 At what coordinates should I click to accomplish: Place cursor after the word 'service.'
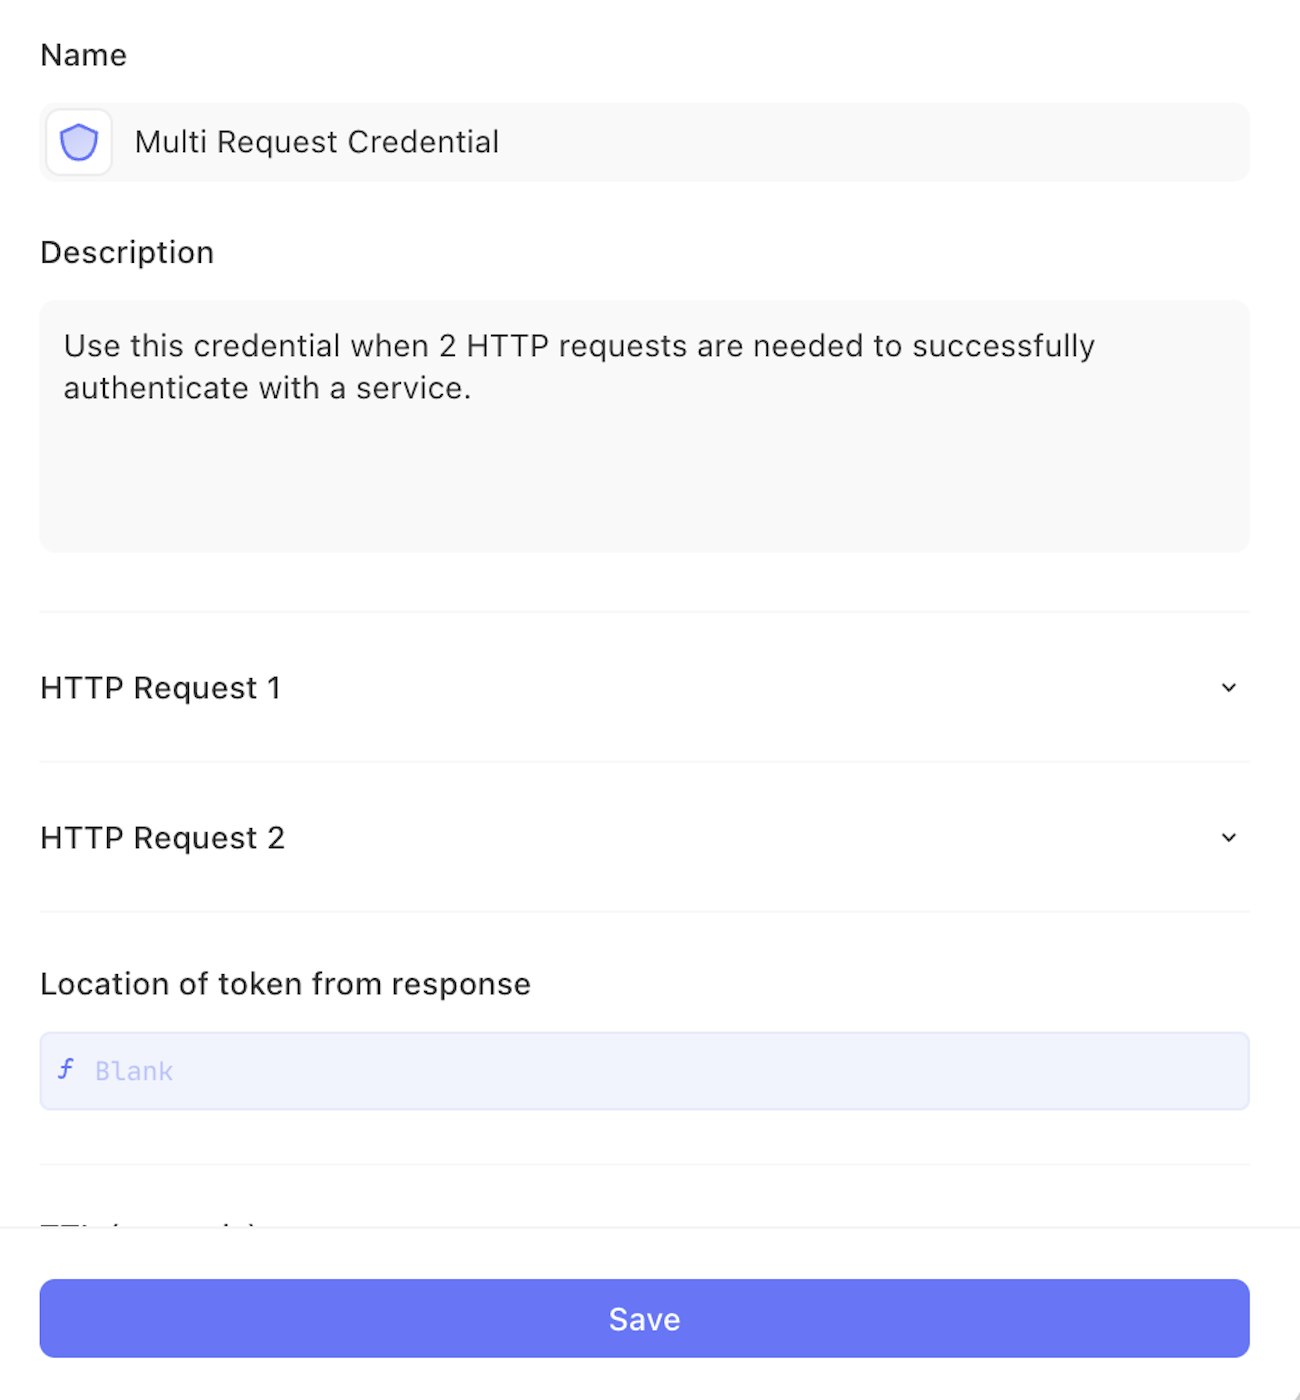pos(472,388)
